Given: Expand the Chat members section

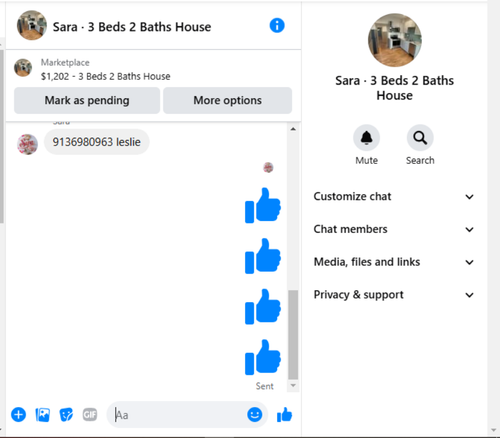Looking at the screenshot, I should pyautogui.click(x=394, y=229).
